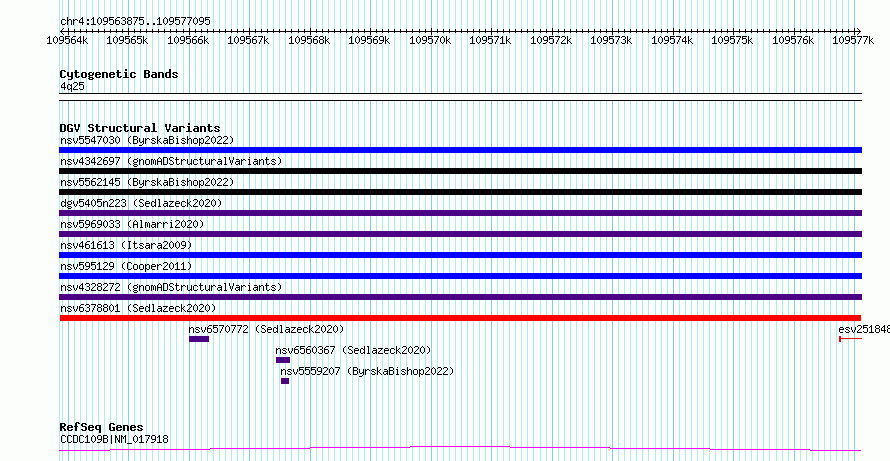Click the blue bar for nsv5547030
The image size is (890, 461).
click(460, 150)
